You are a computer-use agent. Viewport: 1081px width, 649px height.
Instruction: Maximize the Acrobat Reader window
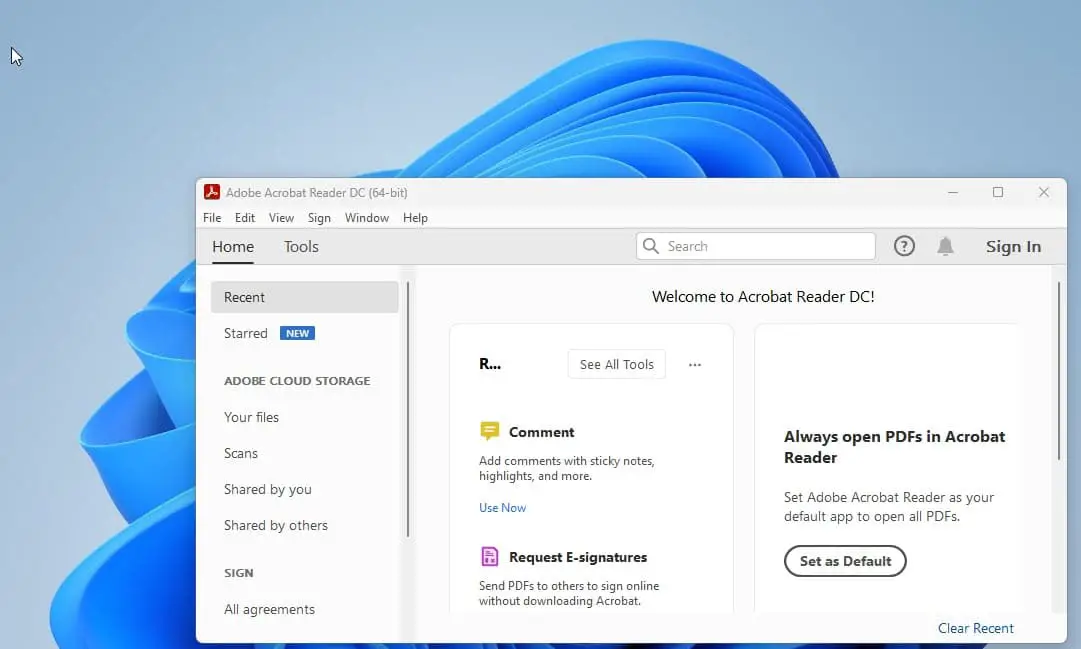pyautogui.click(x=998, y=192)
